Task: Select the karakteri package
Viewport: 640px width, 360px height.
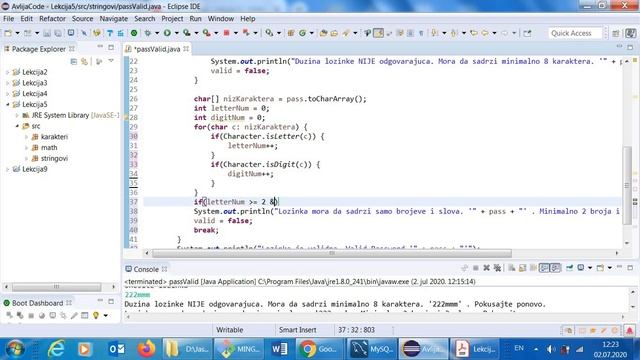Action: coord(54,137)
